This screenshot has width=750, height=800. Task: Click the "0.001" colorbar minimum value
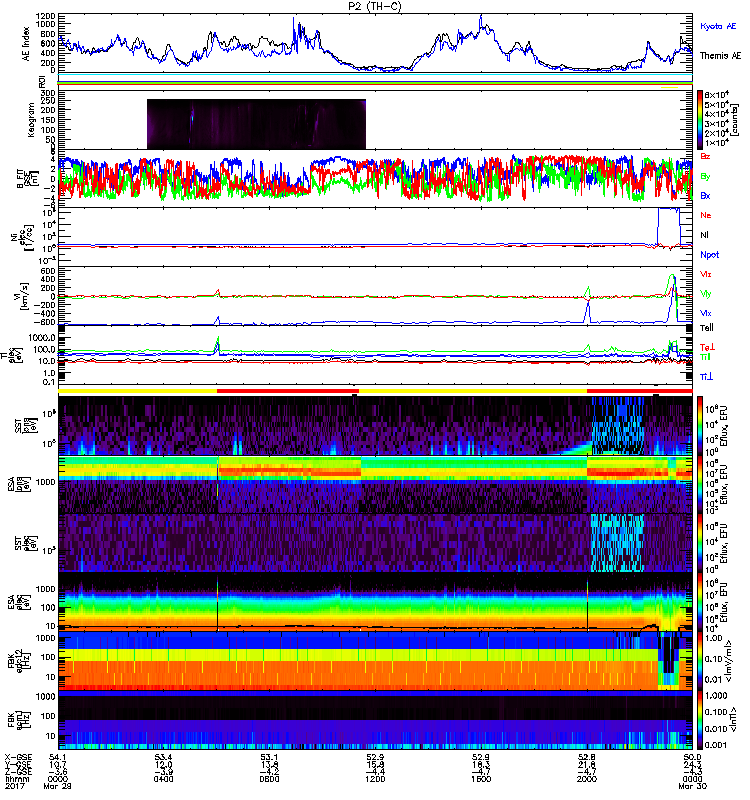click(x=714, y=745)
